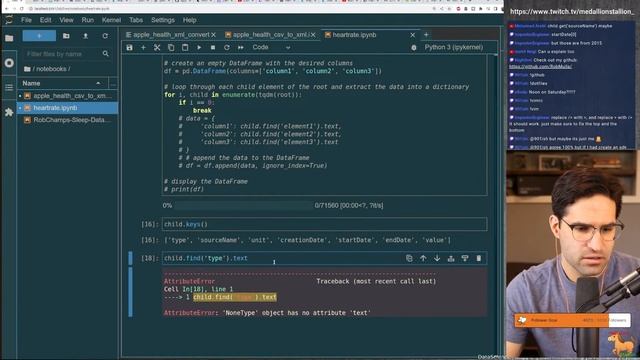Move the active cell down arrow
640x360 pixels.
(437, 258)
